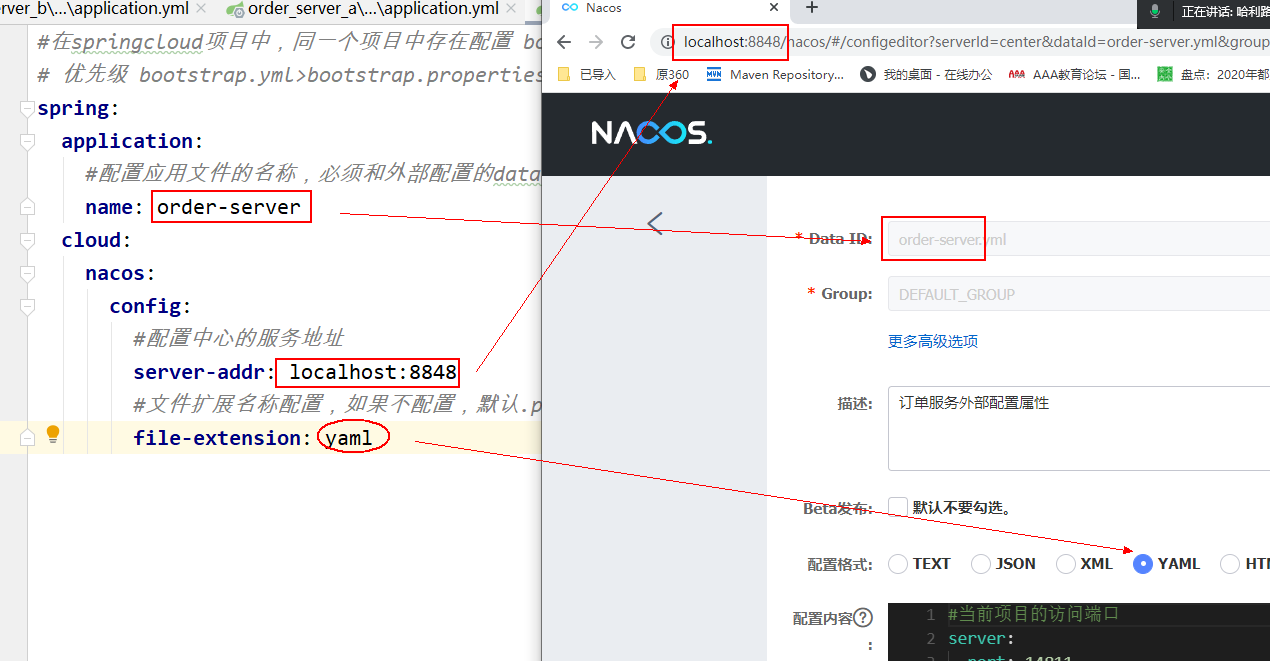Screen dimensions: 1270x661
Task: Collapse the cloud: YAML block
Action: click(28, 240)
